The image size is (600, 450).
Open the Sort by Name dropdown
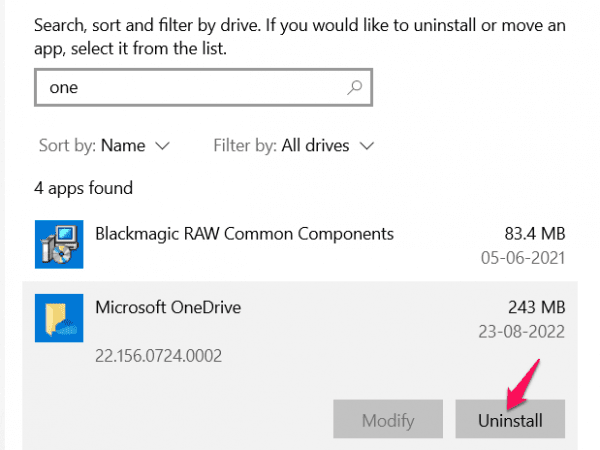tap(123, 145)
